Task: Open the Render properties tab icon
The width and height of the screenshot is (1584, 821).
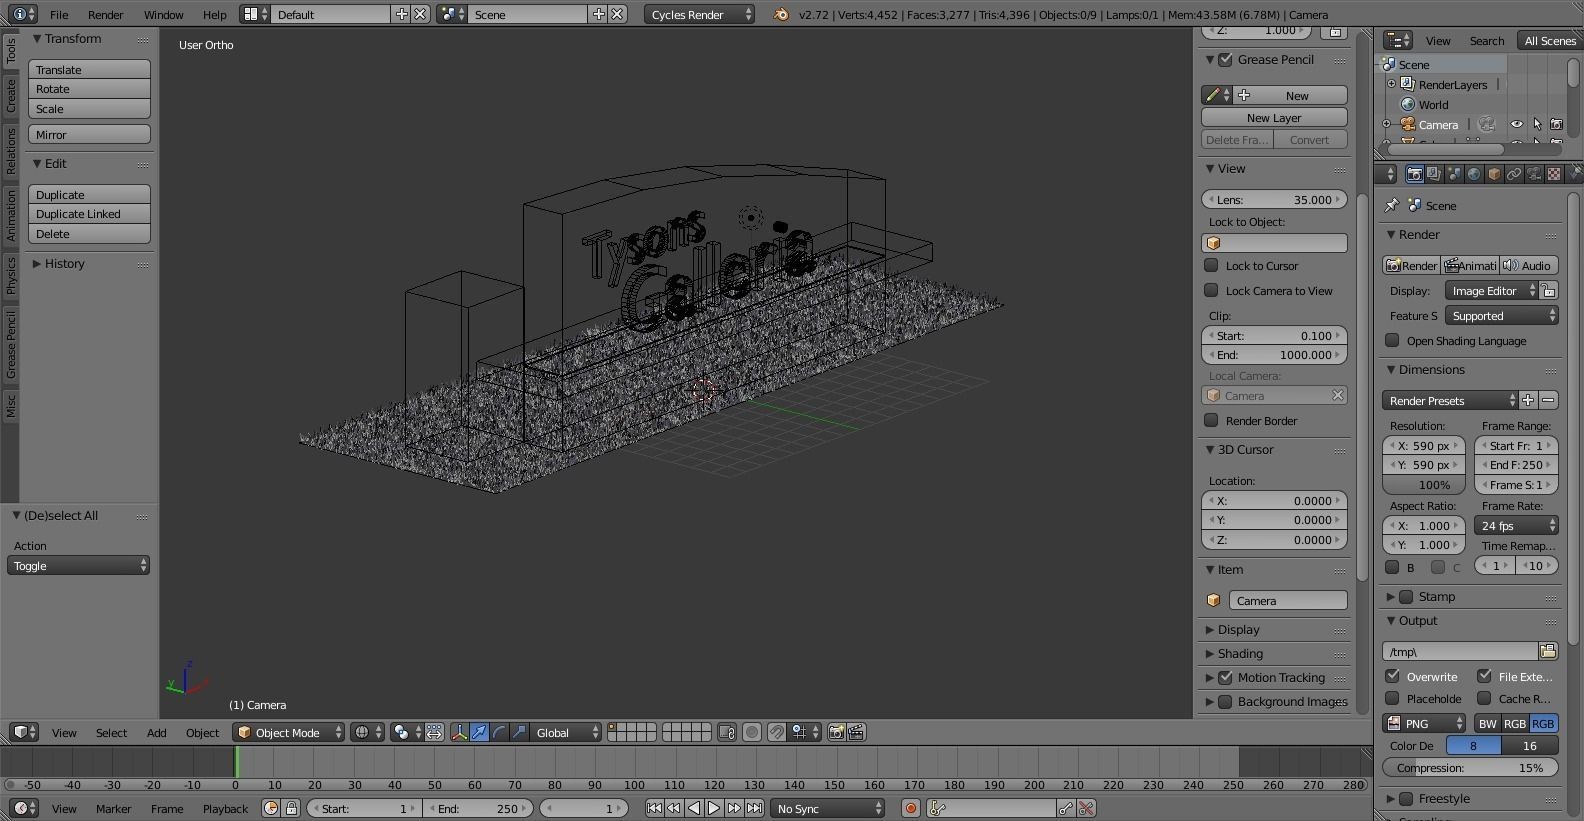Action: pyautogui.click(x=1414, y=174)
